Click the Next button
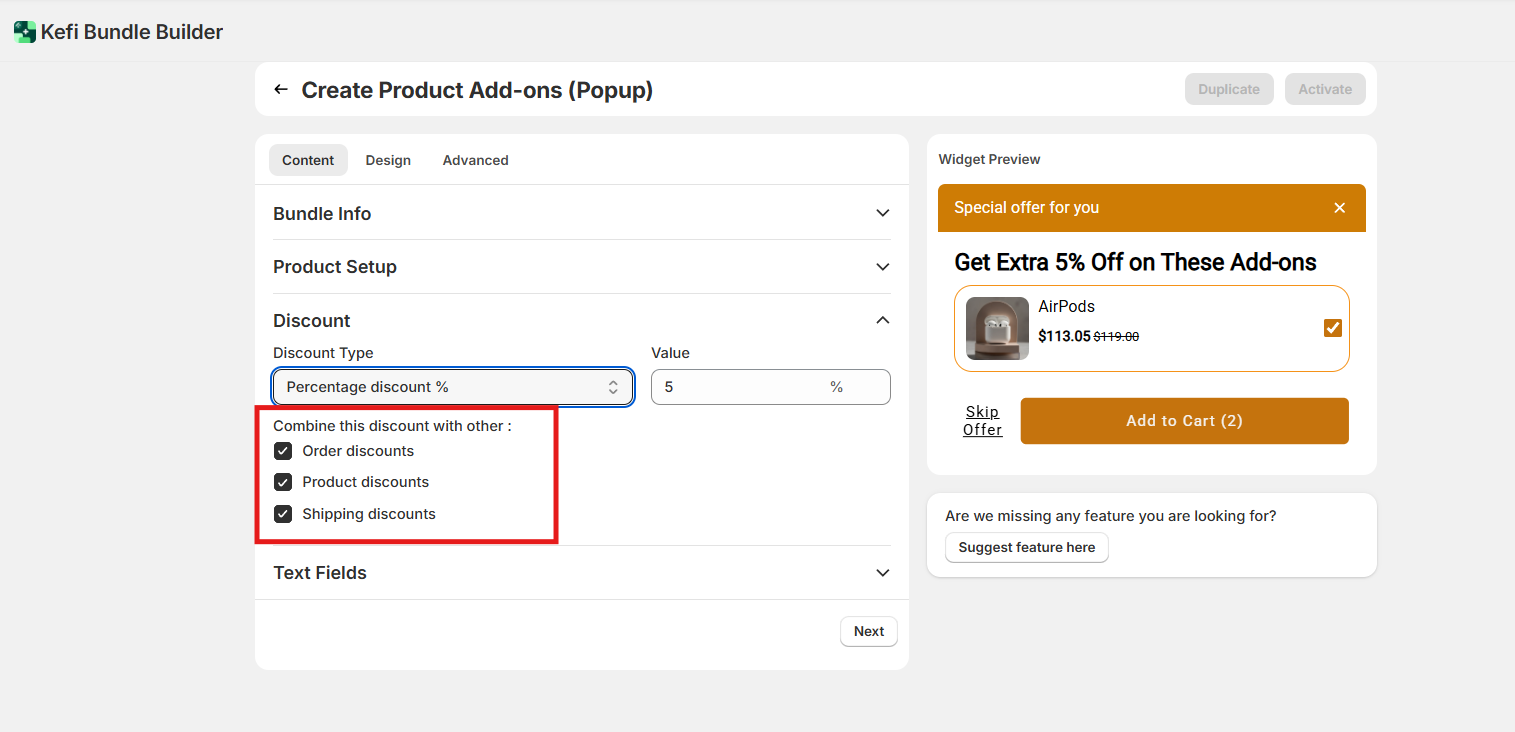Image resolution: width=1515 pixels, height=732 pixels. pyautogui.click(x=868, y=631)
